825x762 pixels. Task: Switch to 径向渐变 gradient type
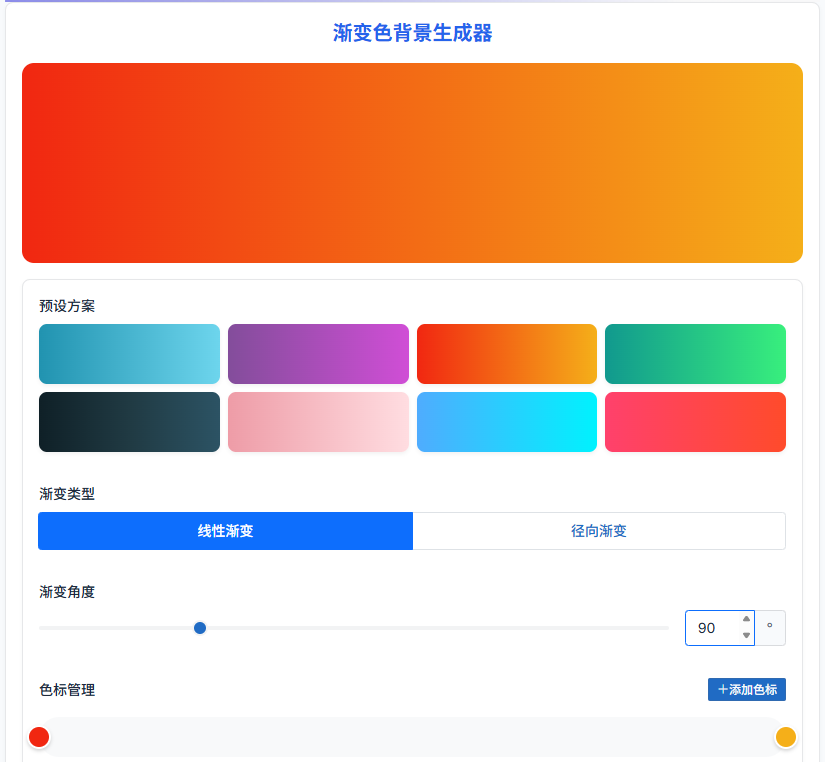pos(599,531)
